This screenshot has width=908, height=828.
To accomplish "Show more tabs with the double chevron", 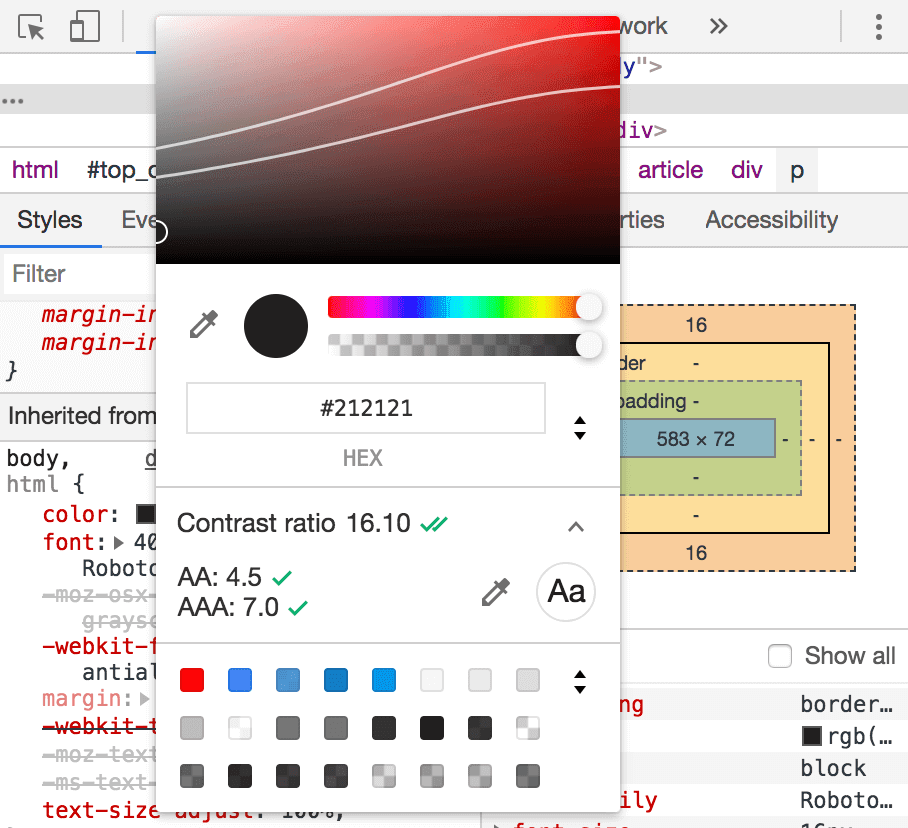I will click(718, 27).
